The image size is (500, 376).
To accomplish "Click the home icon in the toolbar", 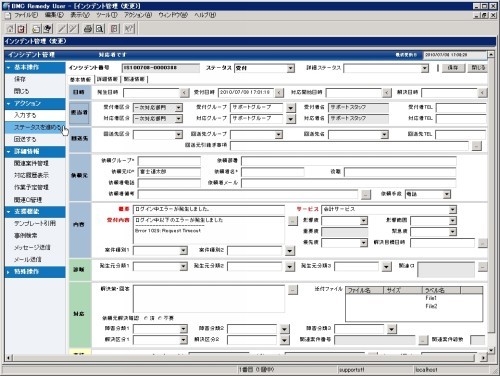I will [10, 29].
